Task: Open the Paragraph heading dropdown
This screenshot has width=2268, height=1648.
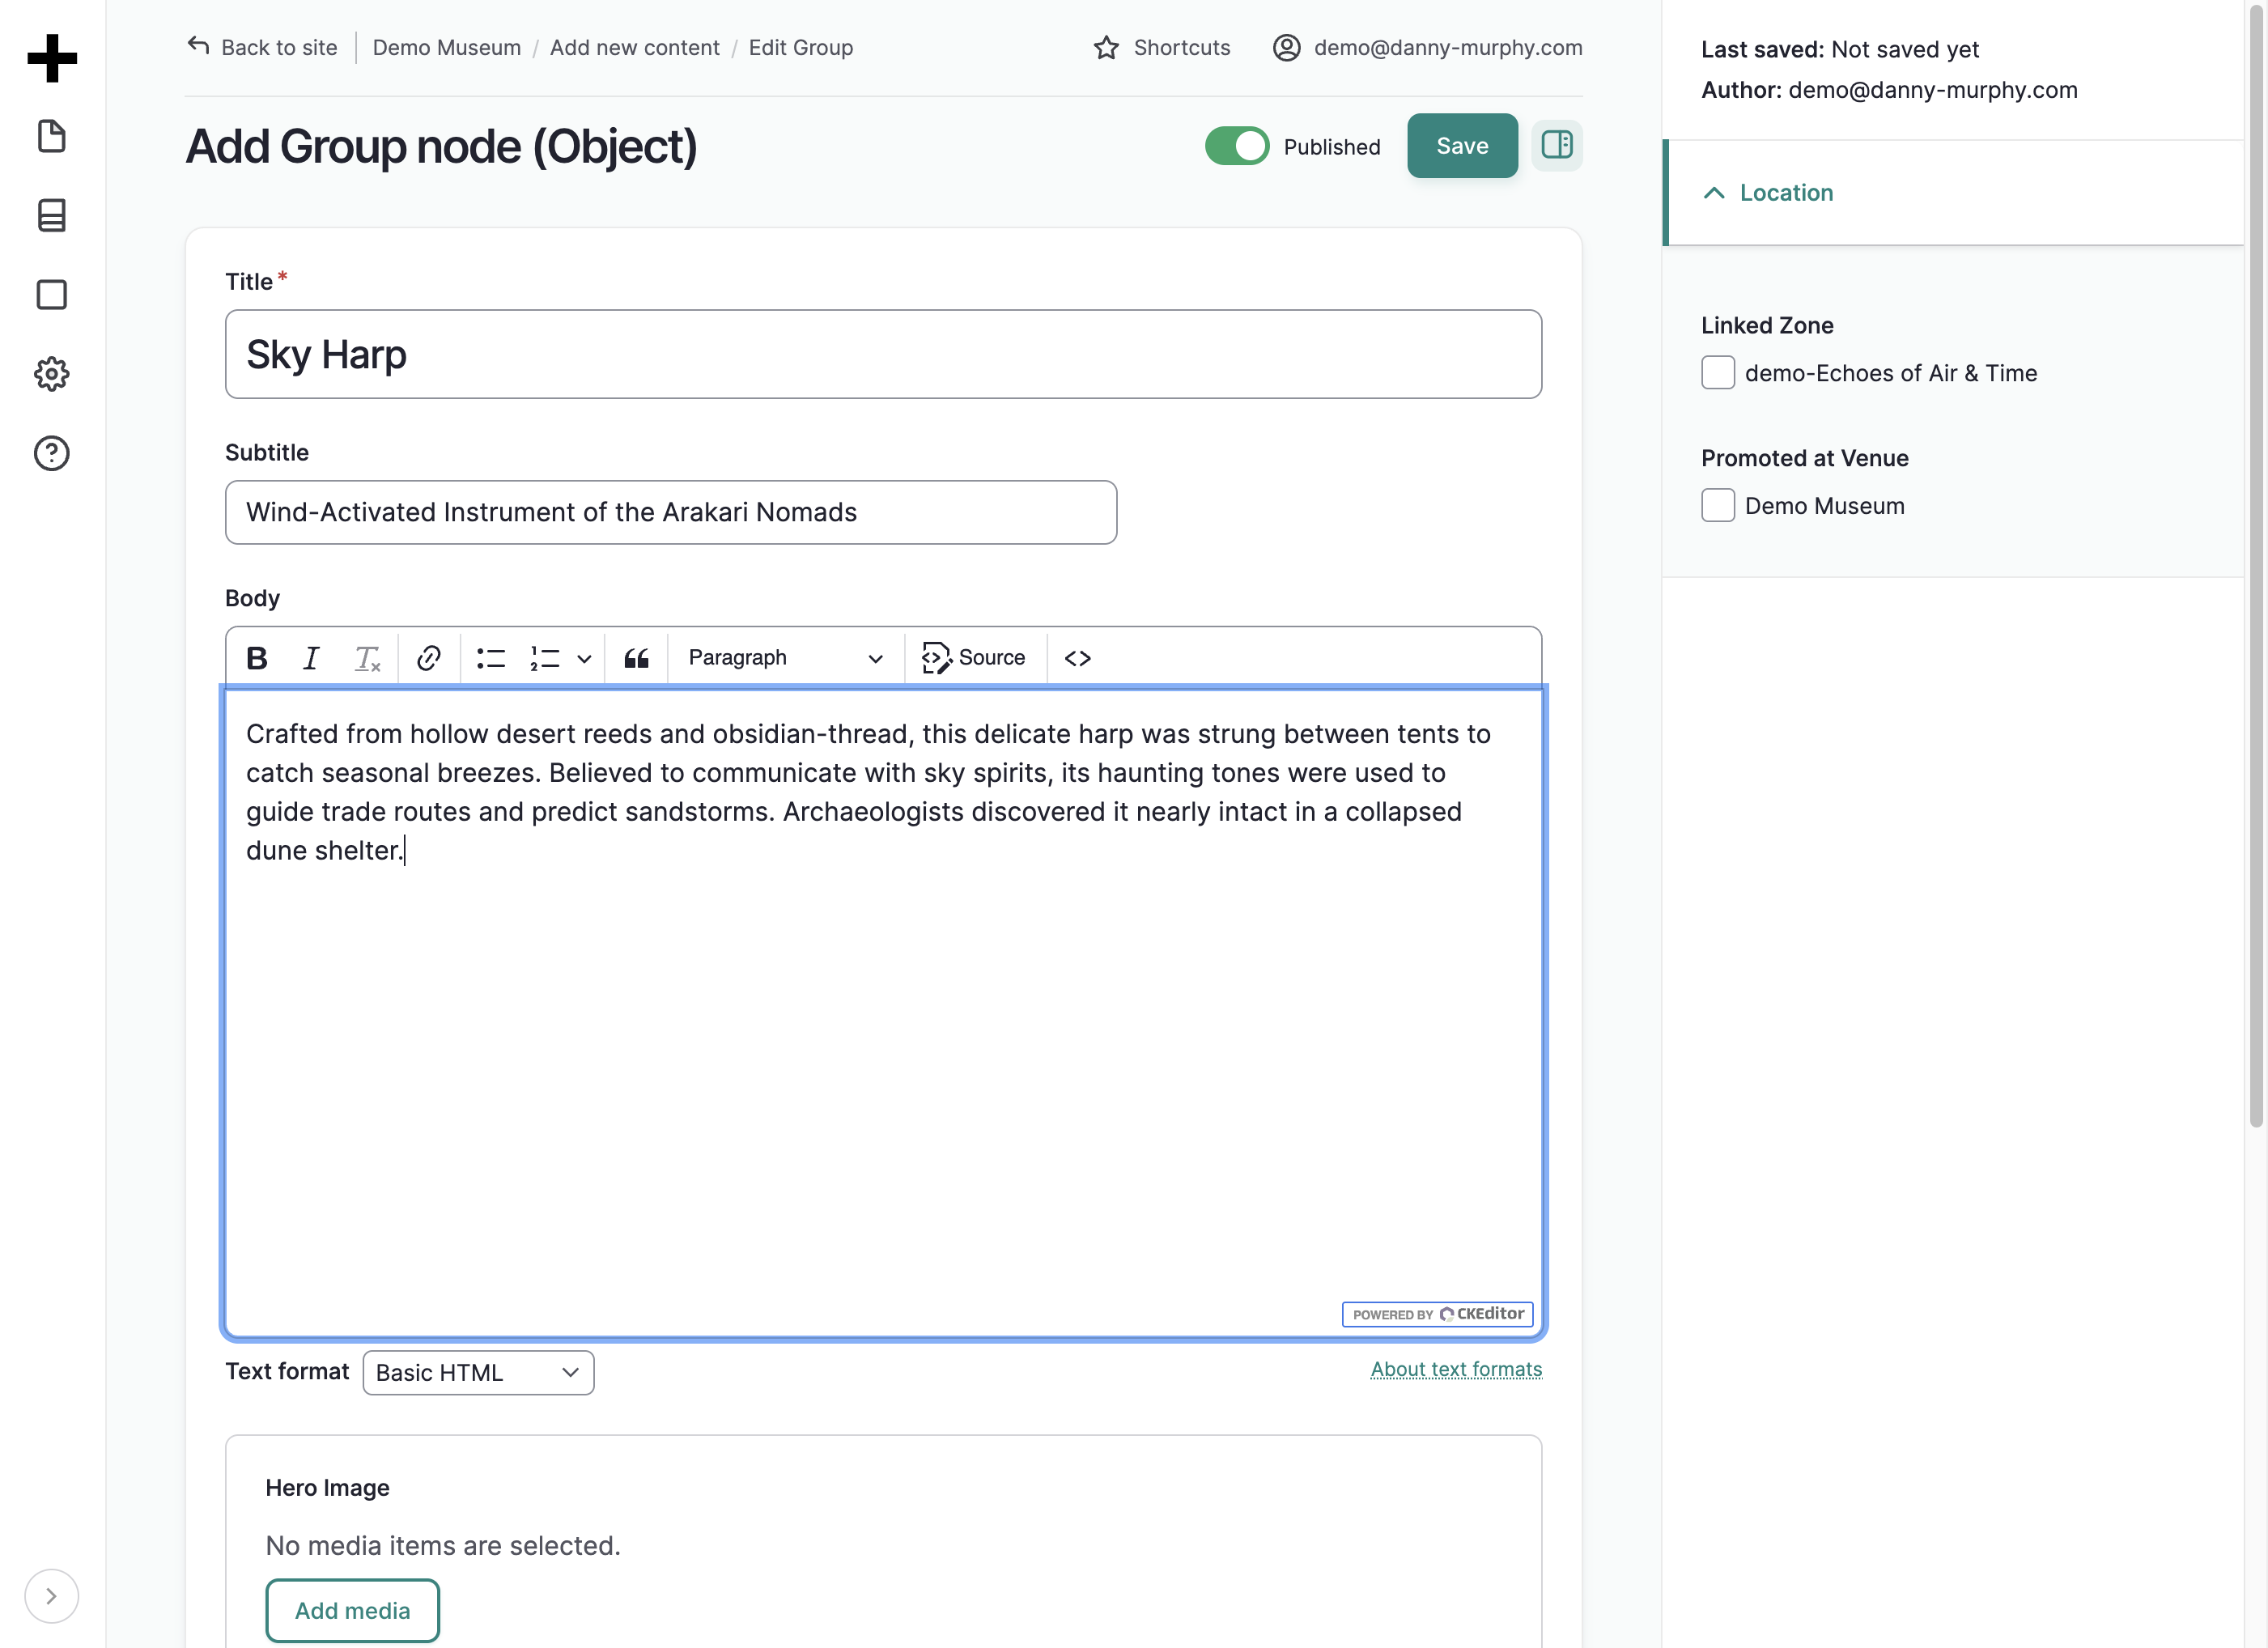Action: 785,658
